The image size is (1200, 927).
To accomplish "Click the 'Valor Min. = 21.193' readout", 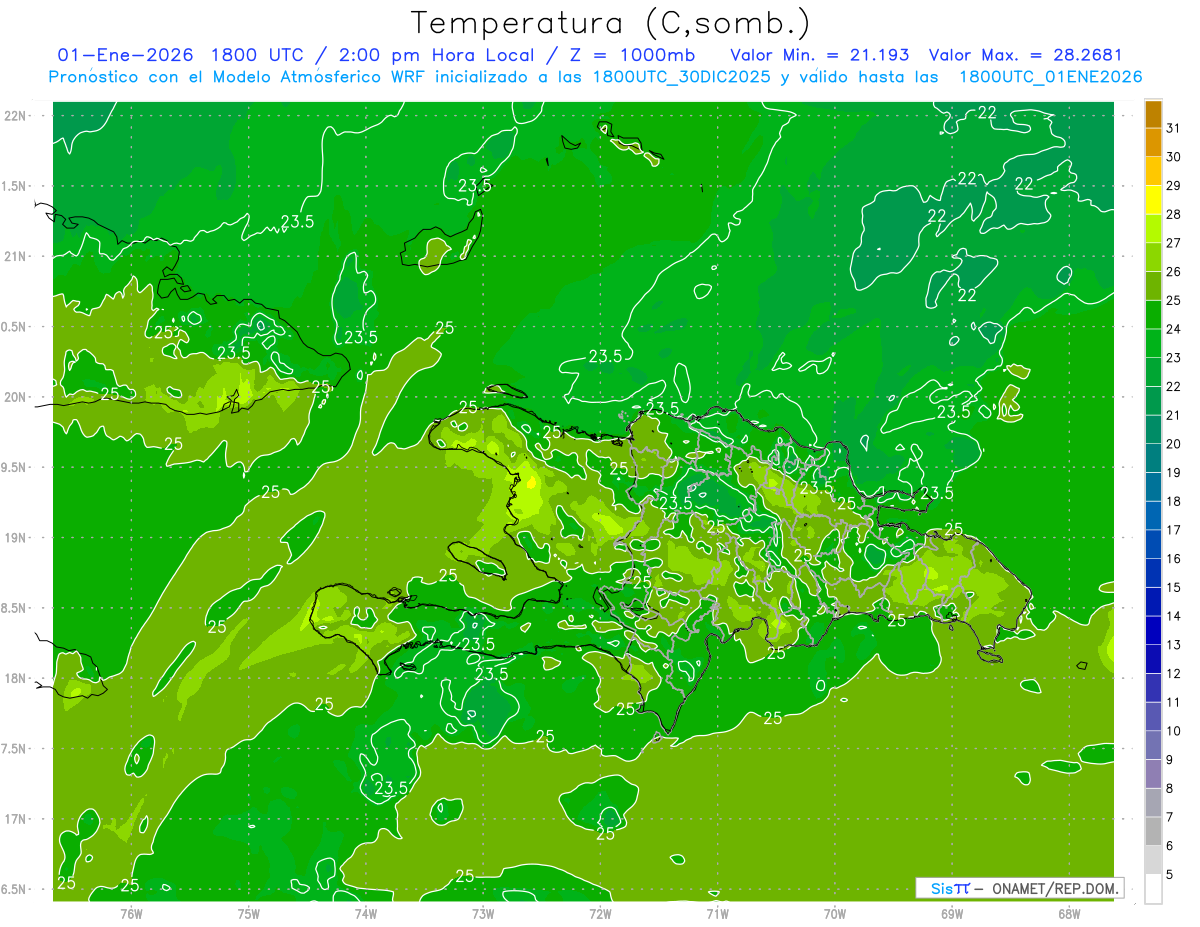I will tap(819, 55).
